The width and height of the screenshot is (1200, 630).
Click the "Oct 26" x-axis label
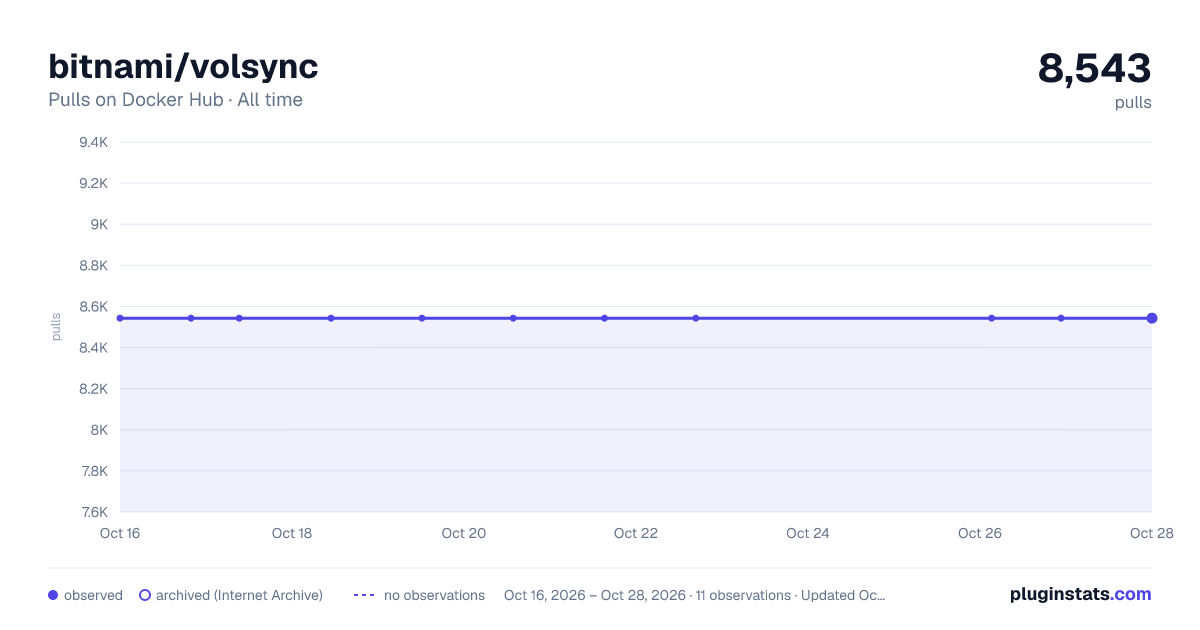click(x=980, y=533)
